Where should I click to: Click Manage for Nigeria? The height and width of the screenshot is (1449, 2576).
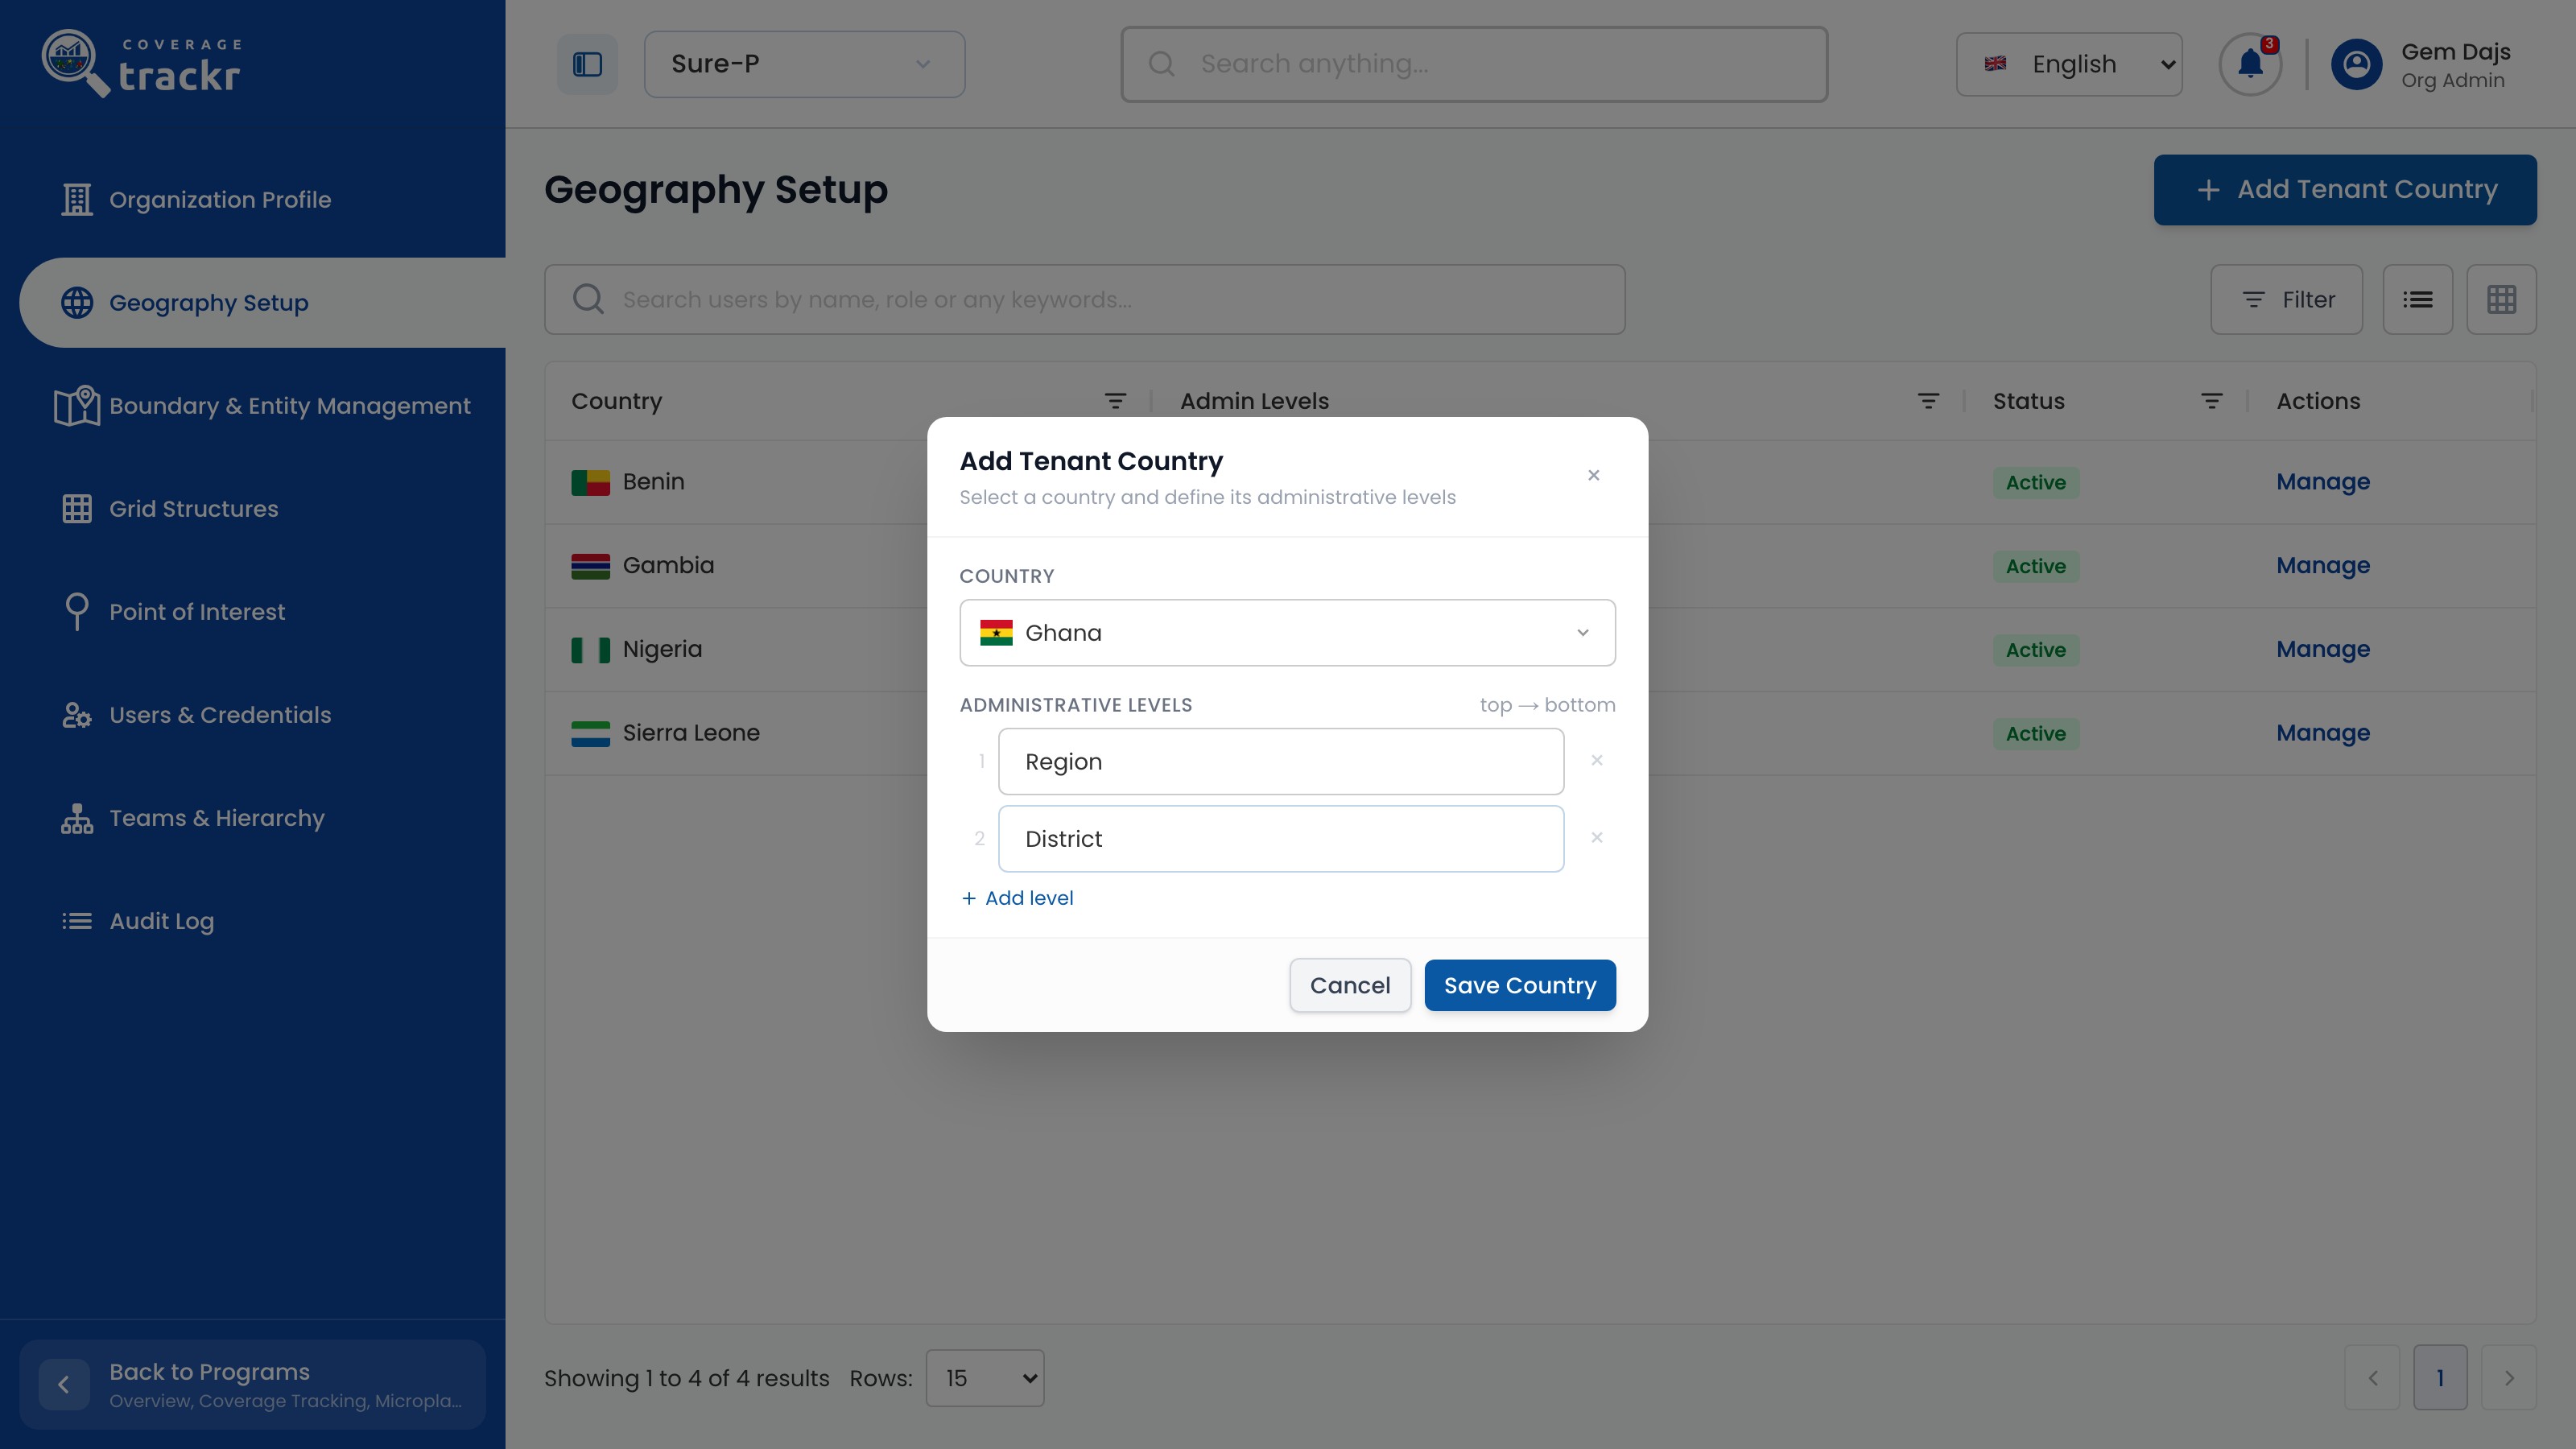(x=2322, y=649)
